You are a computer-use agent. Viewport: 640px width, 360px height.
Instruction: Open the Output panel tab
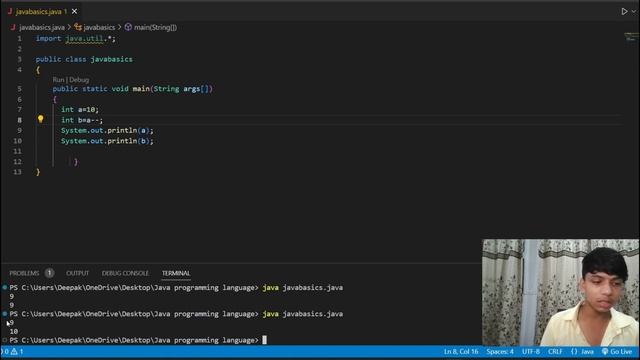point(77,273)
